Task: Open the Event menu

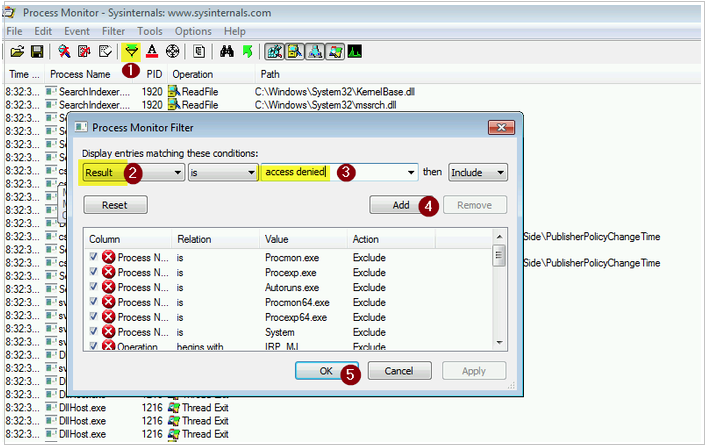Action: pos(77,31)
